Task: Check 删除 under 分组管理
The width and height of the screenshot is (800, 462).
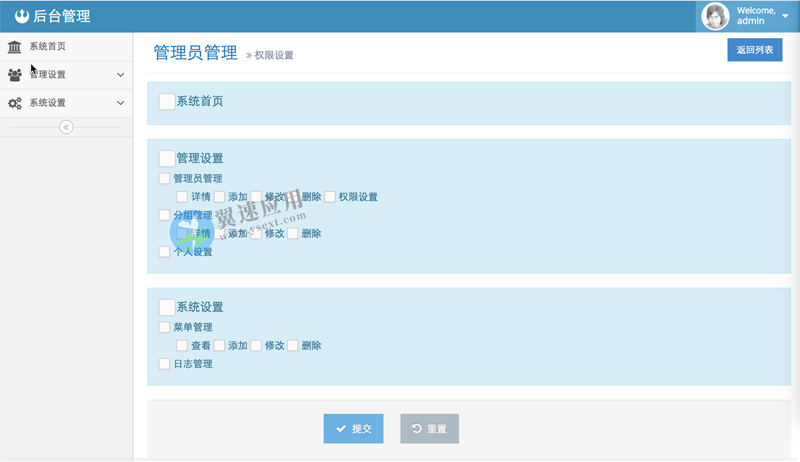Action: click(292, 234)
